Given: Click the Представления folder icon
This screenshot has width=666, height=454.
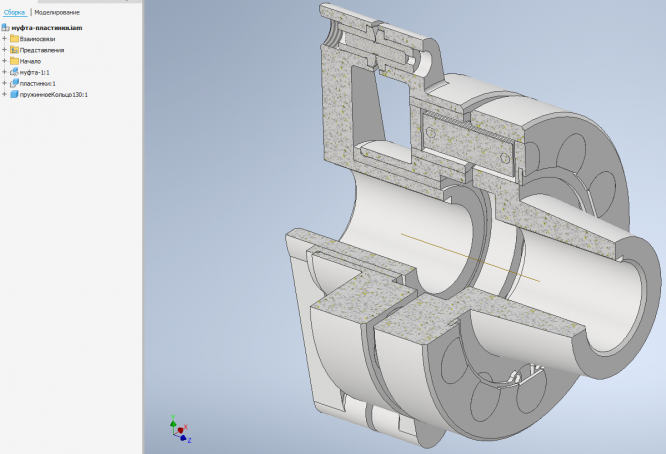Looking at the screenshot, I should point(14,50).
